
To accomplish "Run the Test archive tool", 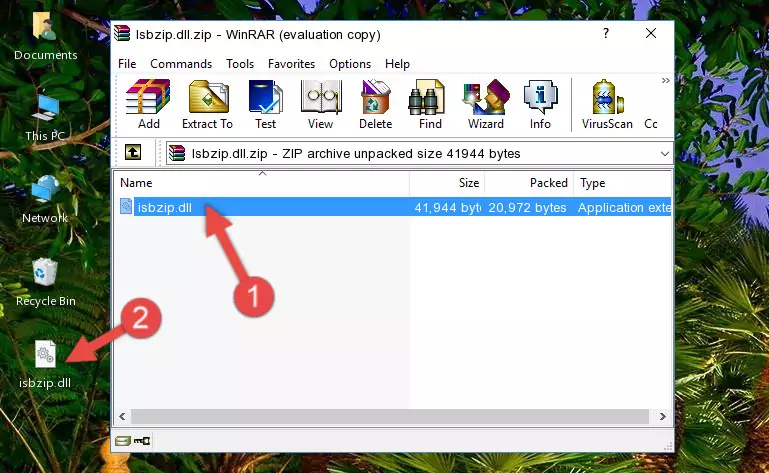I will click(265, 104).
